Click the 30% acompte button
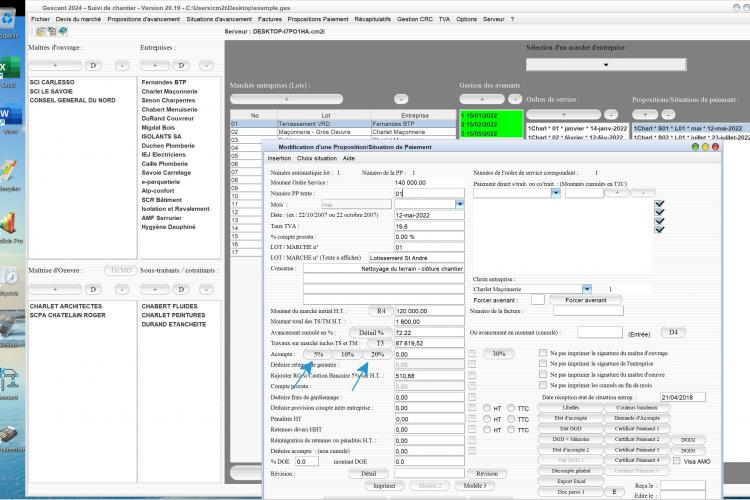This screenshot has height=500, width=750. [x=498, y=354]
